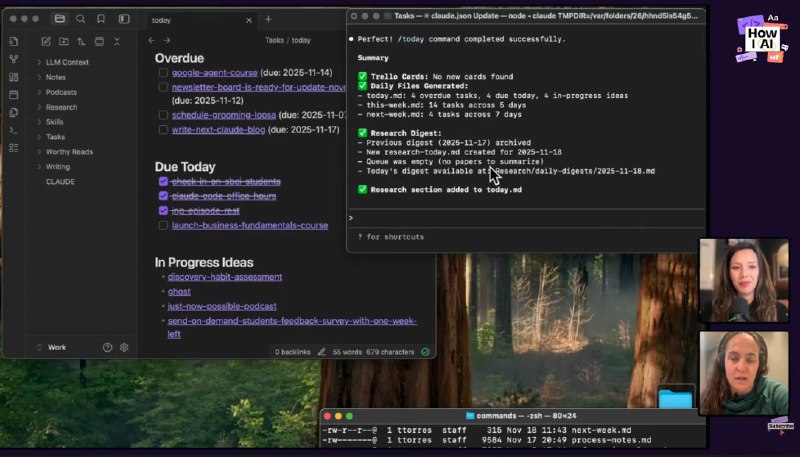Check the launch-business-fundamentals-course task
The width and height of the screenshot is (800, 457).
tap(163, 226)
